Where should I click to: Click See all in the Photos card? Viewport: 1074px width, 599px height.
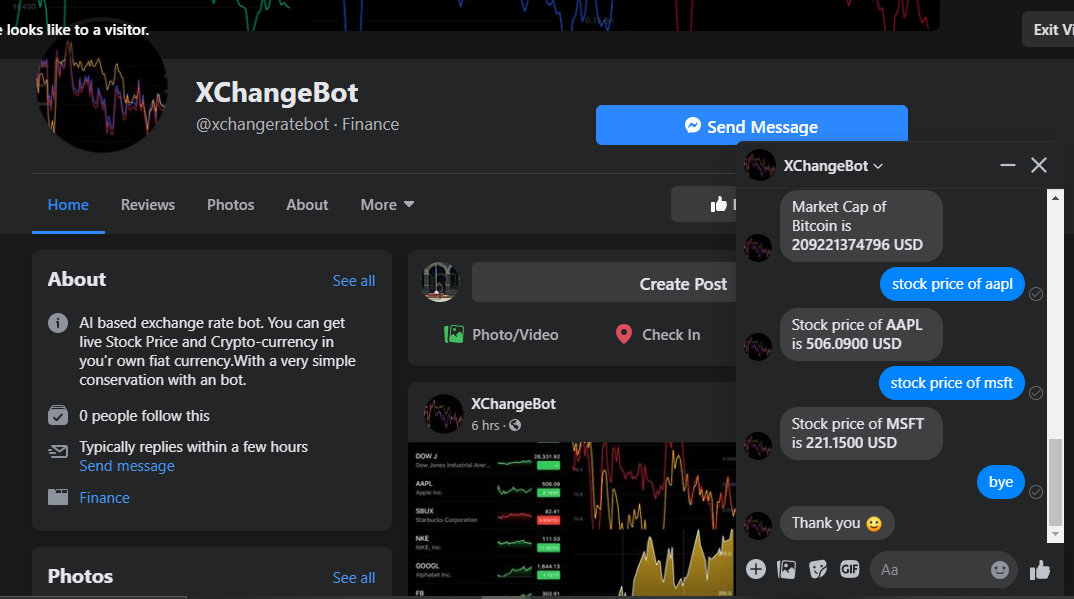[x=353, y=578]
